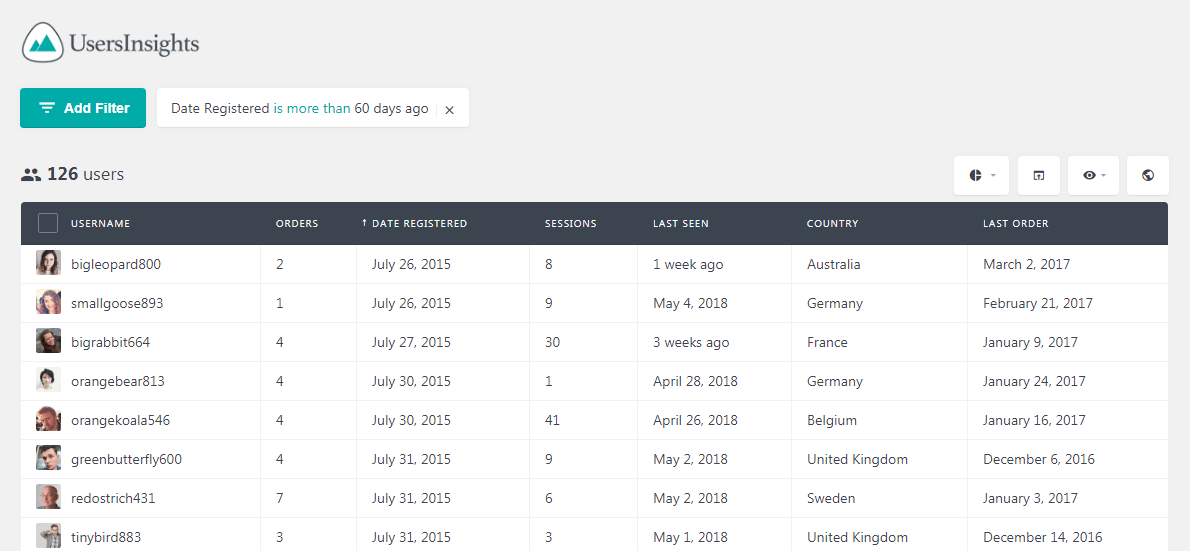The height and width of the screenshot is (551, 1190).
Task: Click smallgoose893 avatar thumbnail
Action: 49,302
